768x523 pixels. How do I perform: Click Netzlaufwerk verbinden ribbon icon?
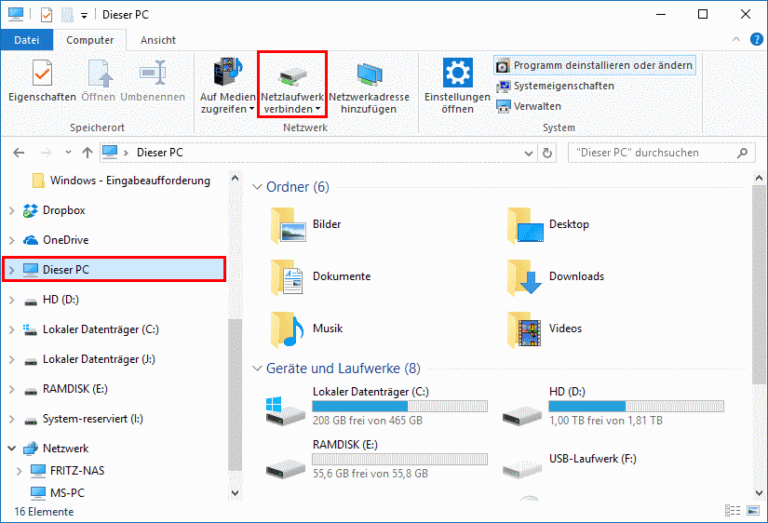291,74
